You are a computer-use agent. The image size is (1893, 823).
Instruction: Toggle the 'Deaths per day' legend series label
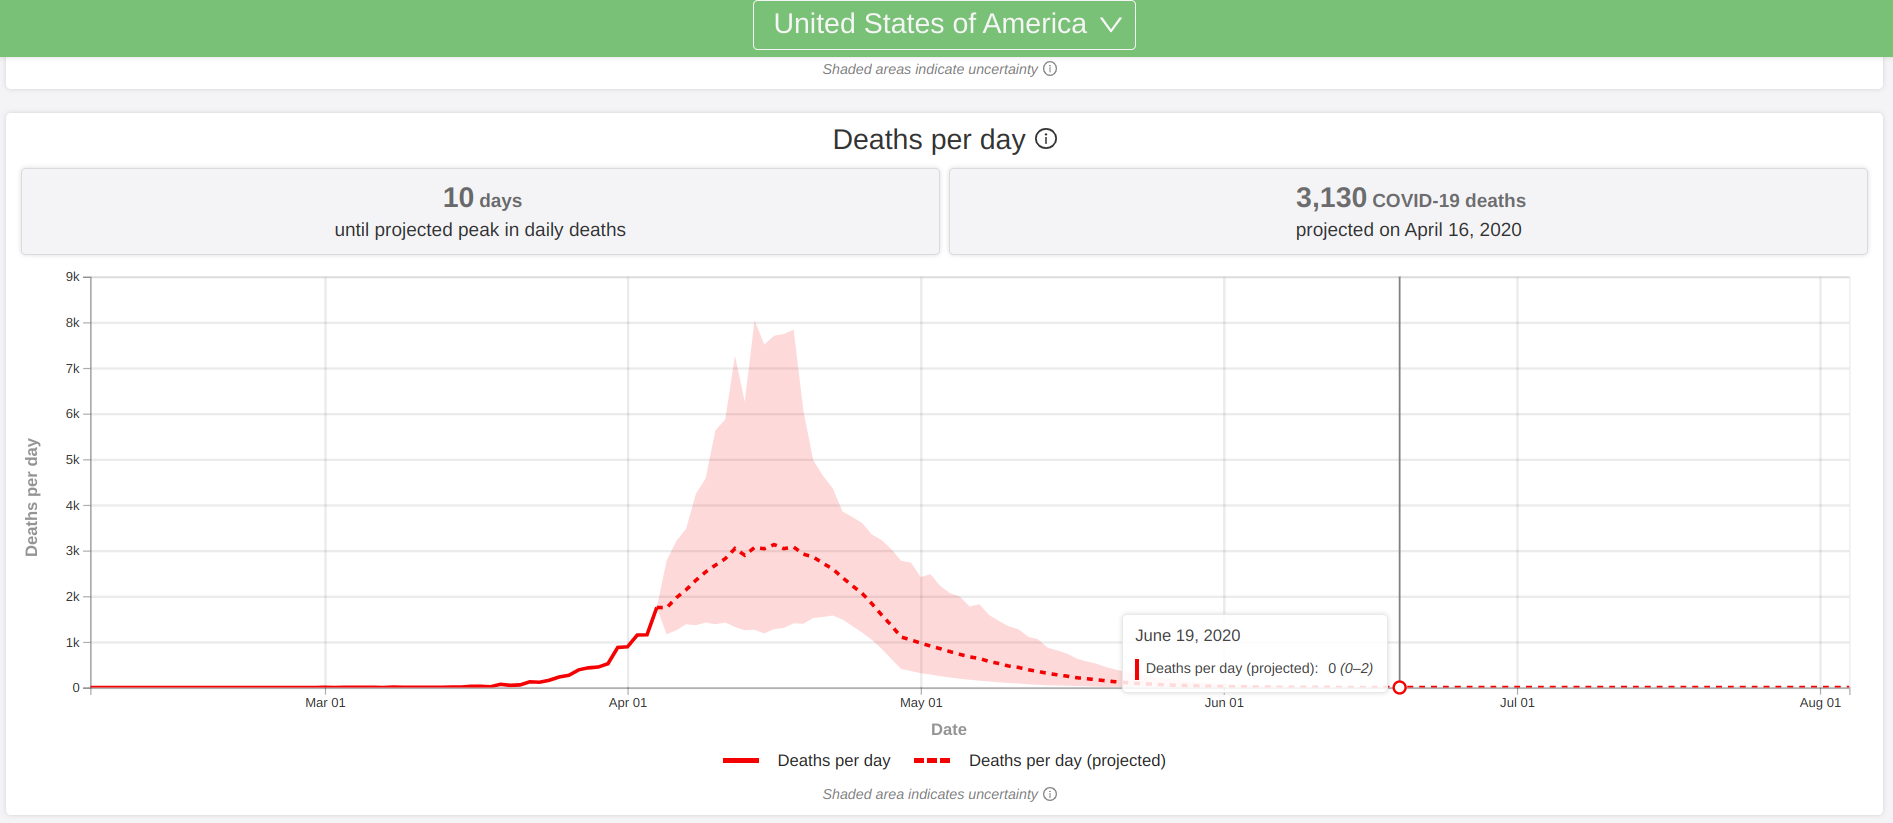coord(833,761)
